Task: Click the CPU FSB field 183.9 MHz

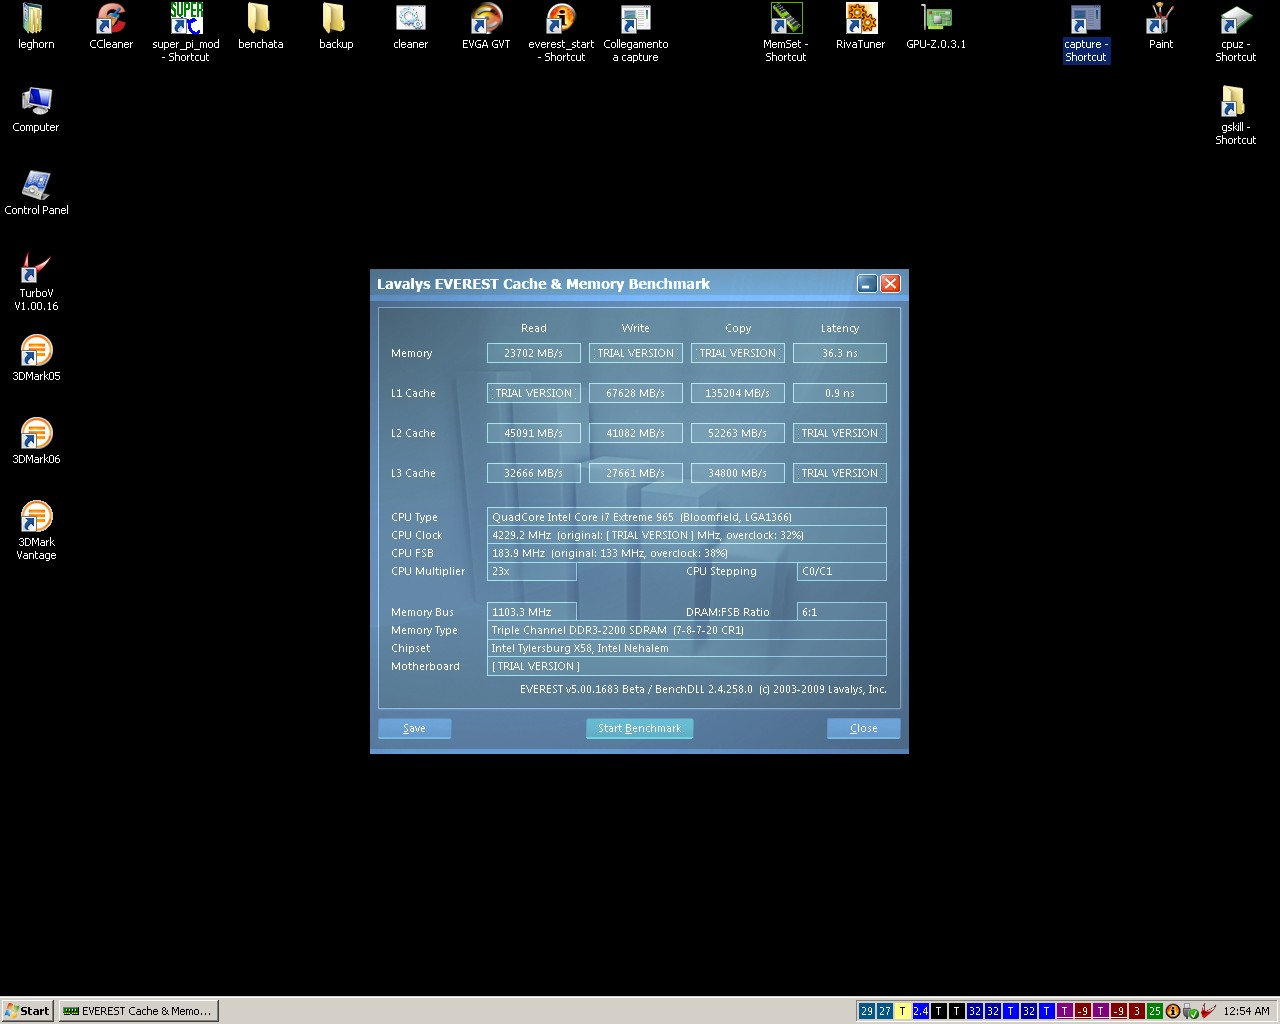Action: click(x=686, y=553)
